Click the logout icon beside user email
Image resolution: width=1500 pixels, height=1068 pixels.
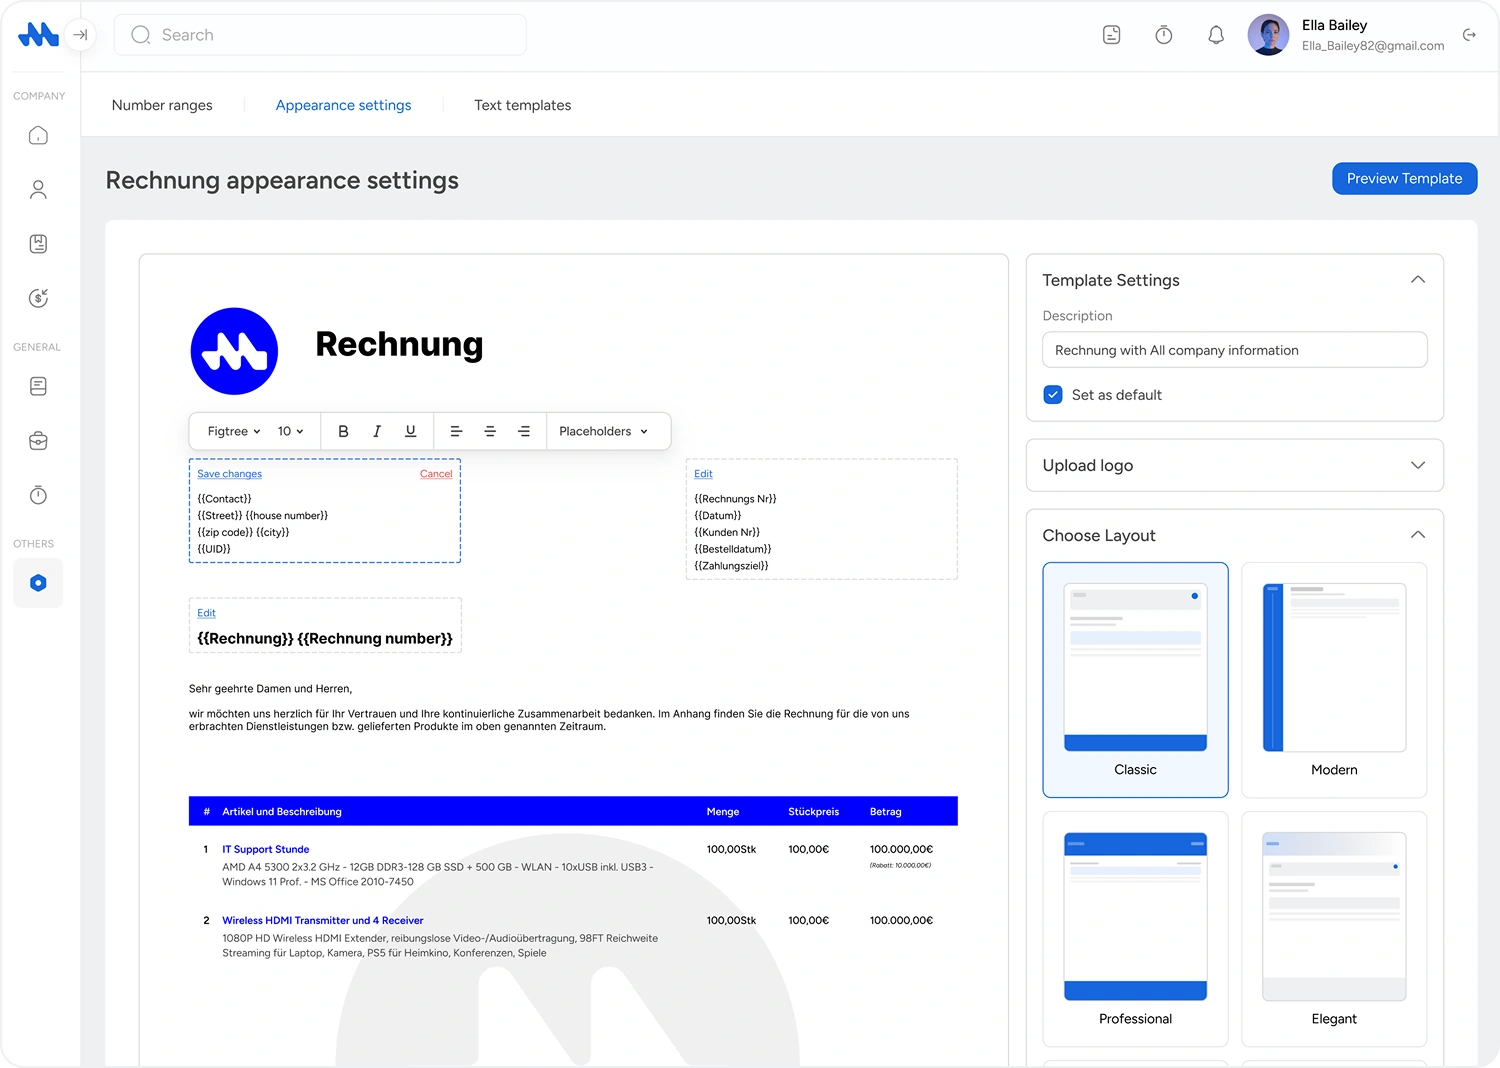1469,35
